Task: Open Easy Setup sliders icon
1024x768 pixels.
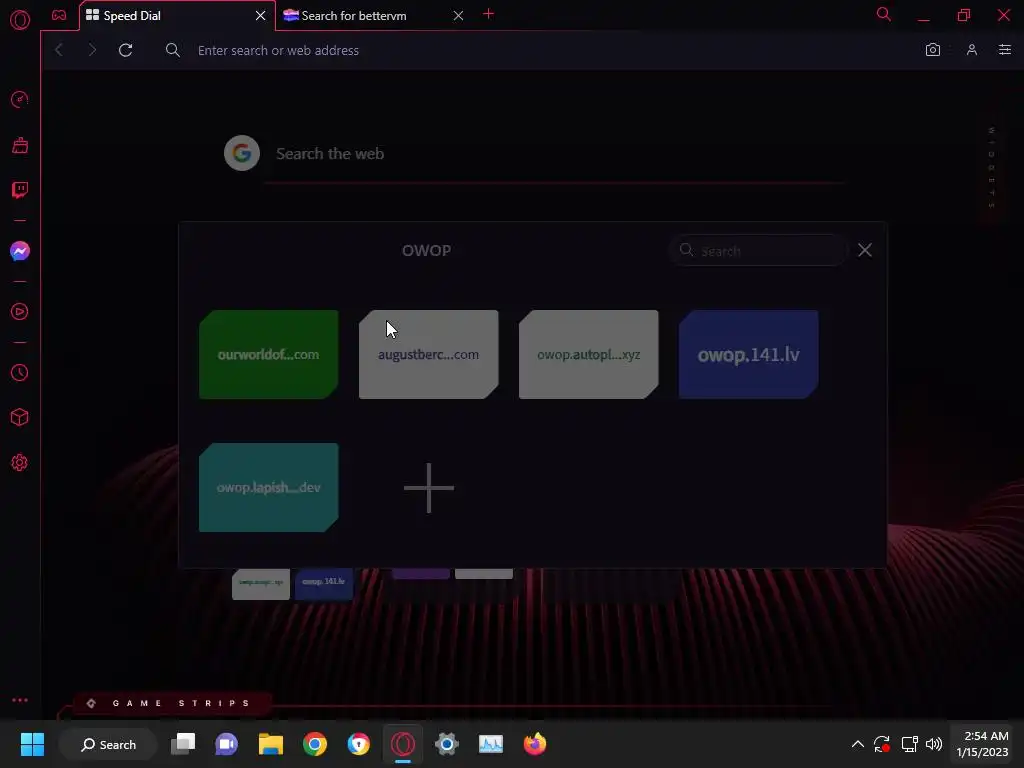Action: tap(1005, 50)
